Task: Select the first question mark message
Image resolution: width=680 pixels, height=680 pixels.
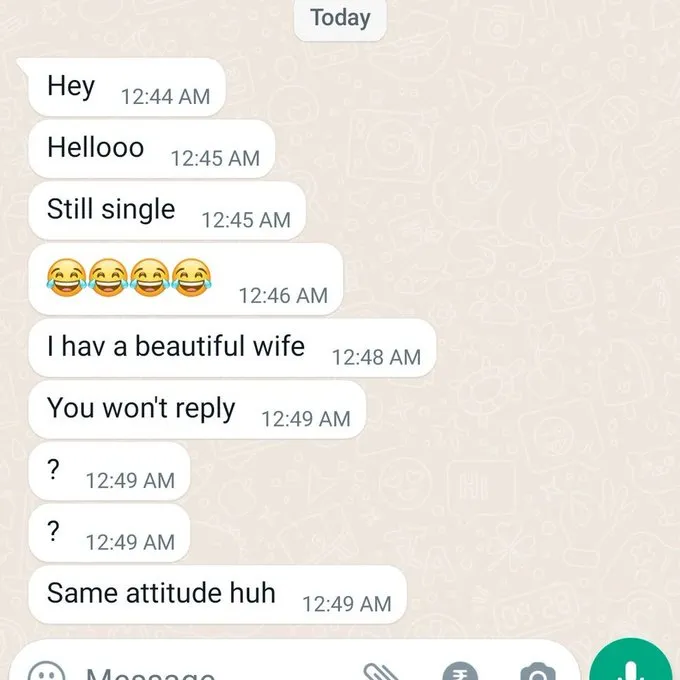Action: [x=109, y=471]
